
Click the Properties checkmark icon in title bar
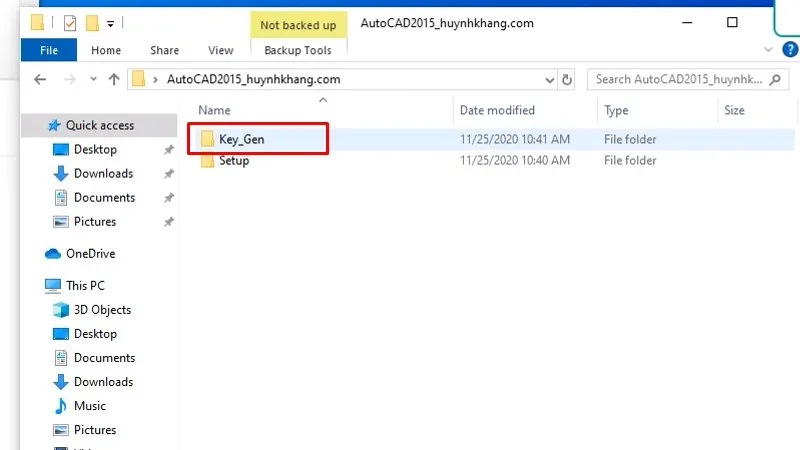(69, 22)
